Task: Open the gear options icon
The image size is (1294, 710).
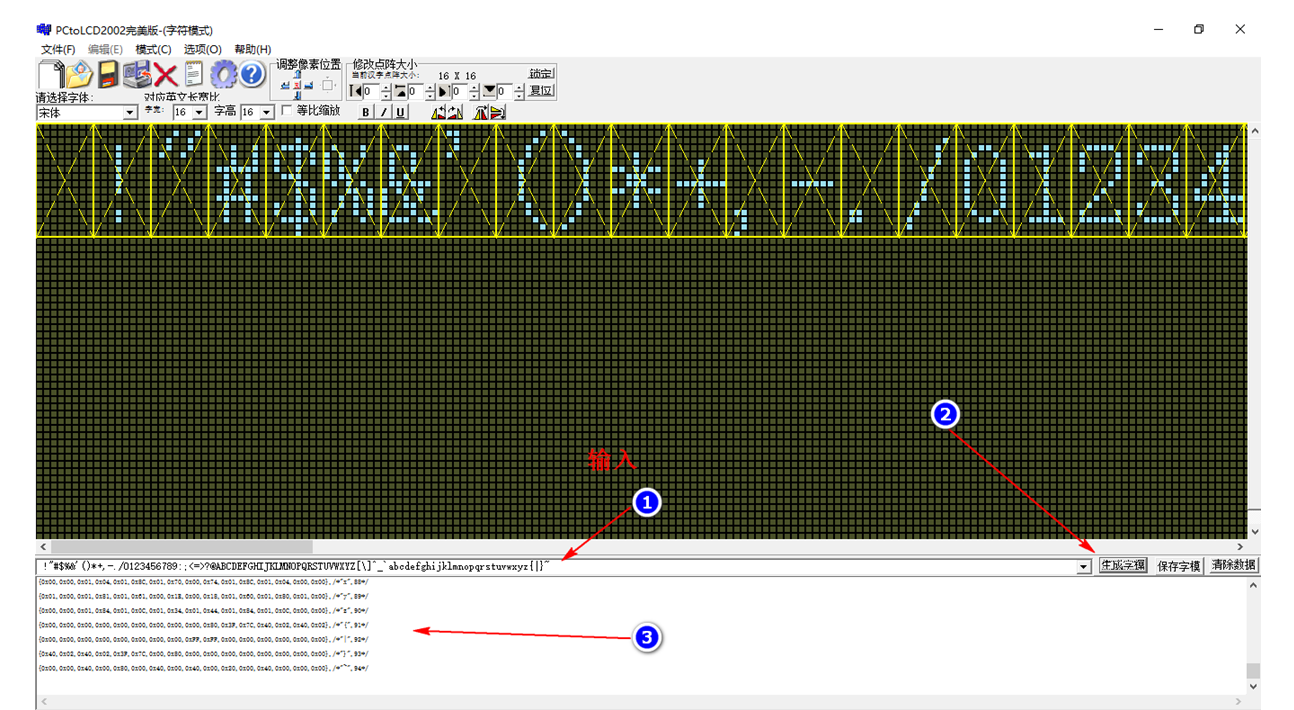Action: [x=223, y=75]
